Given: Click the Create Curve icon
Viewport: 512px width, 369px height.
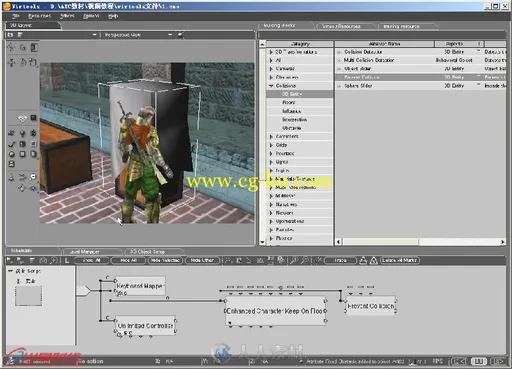Looking at the screenshot, I should click(11, 144).
